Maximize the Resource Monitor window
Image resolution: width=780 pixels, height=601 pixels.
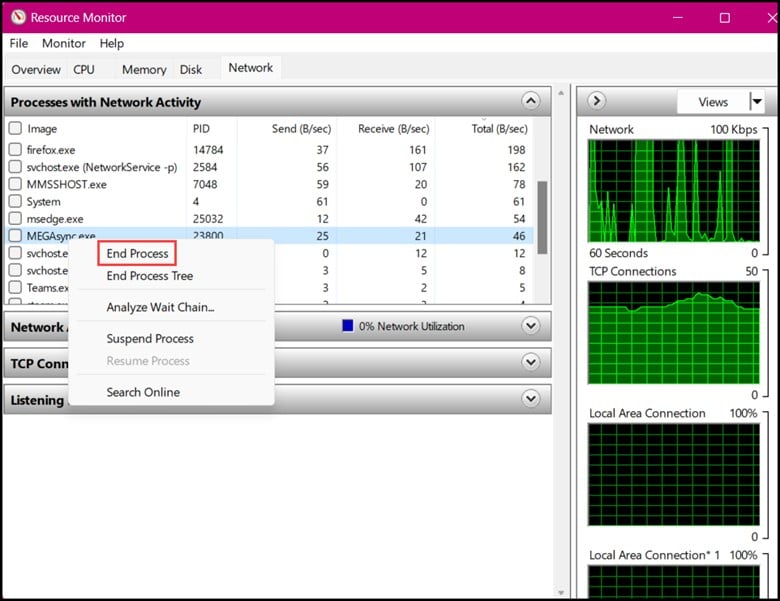pos(725,18)
